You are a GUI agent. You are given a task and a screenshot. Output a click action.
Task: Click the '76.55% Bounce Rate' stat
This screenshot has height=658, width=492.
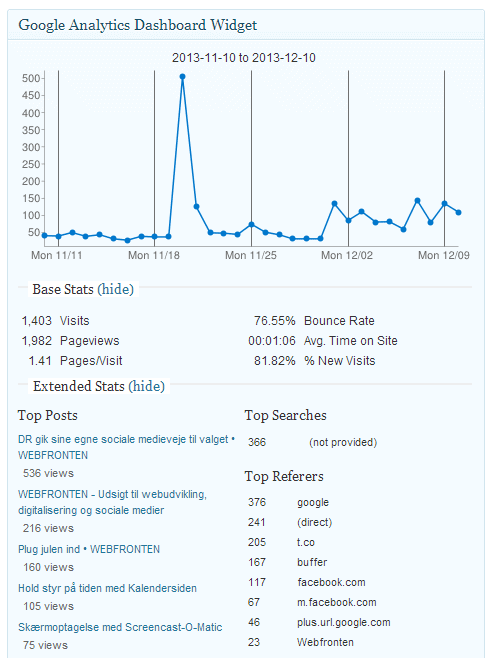[314, 321]
